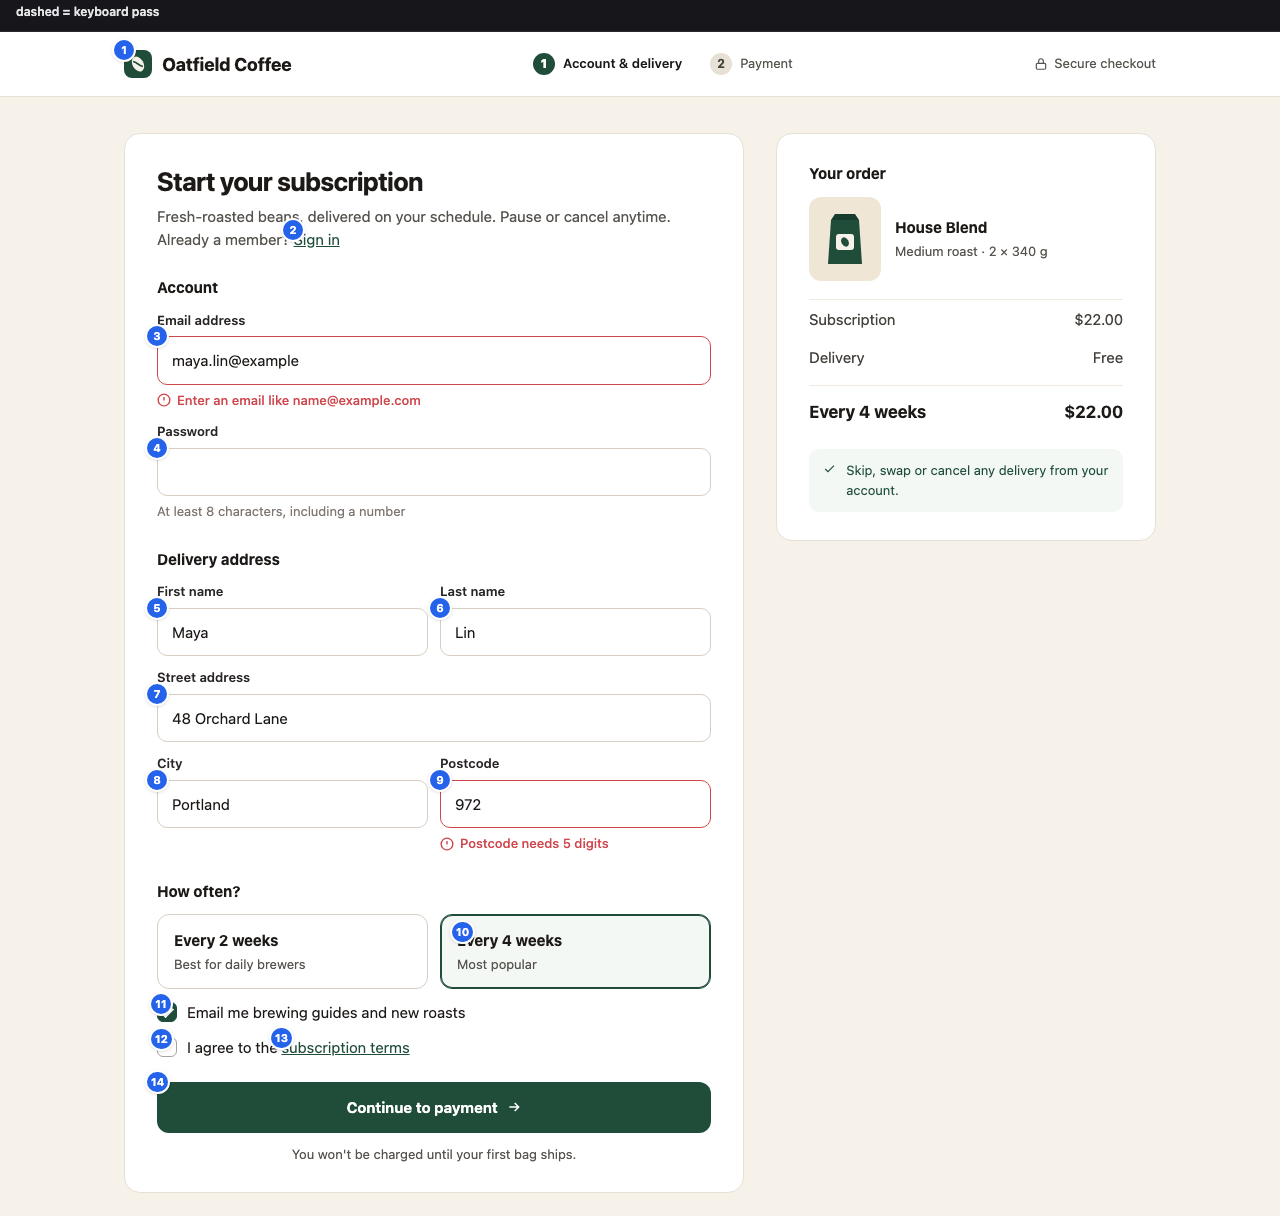Click 'Enter an email like name@example.com' error text

pos(299,401)
